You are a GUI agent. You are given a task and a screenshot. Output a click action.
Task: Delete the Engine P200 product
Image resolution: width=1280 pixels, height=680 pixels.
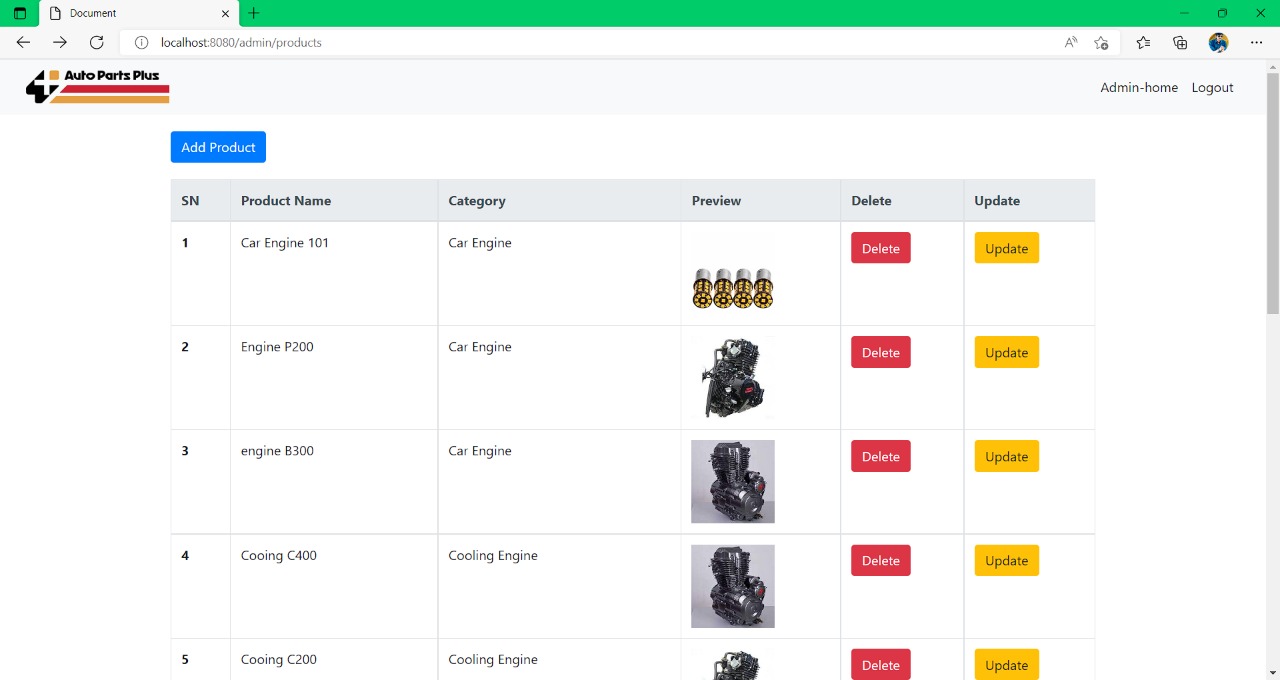pyautogui.click(x=880, y=352)
